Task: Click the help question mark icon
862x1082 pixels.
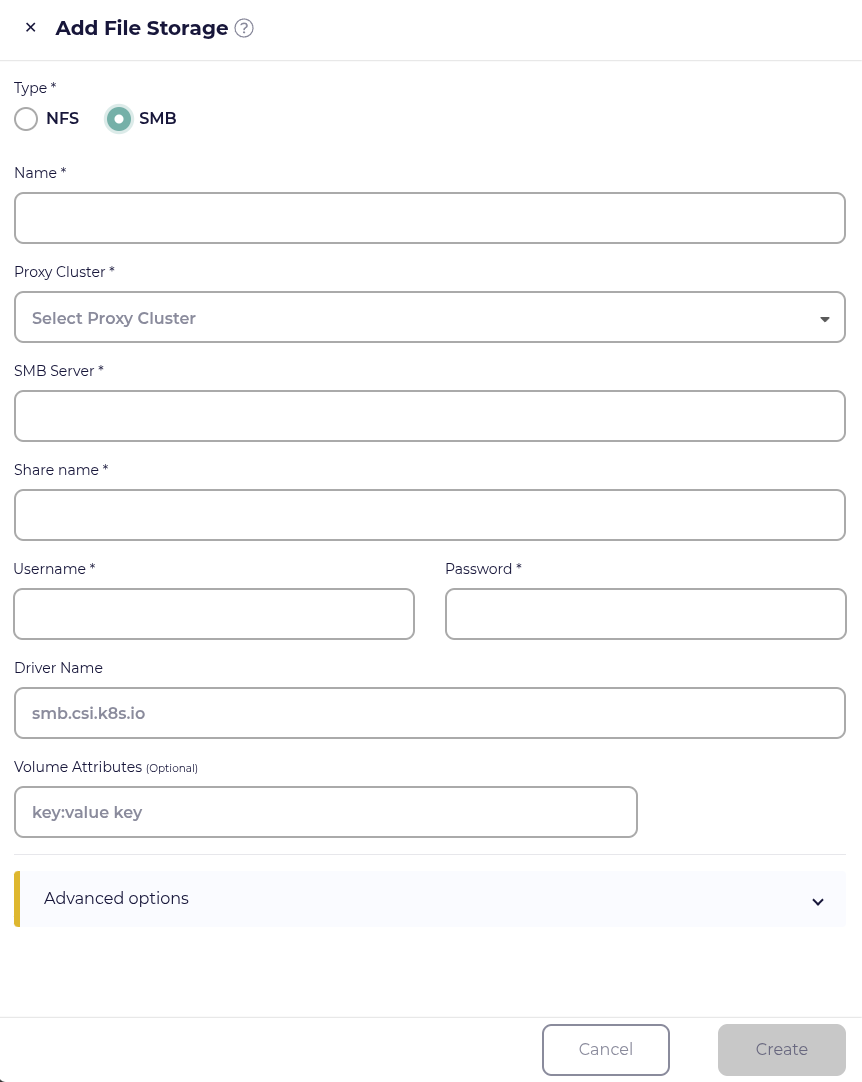Action: (x=244, y=28)
